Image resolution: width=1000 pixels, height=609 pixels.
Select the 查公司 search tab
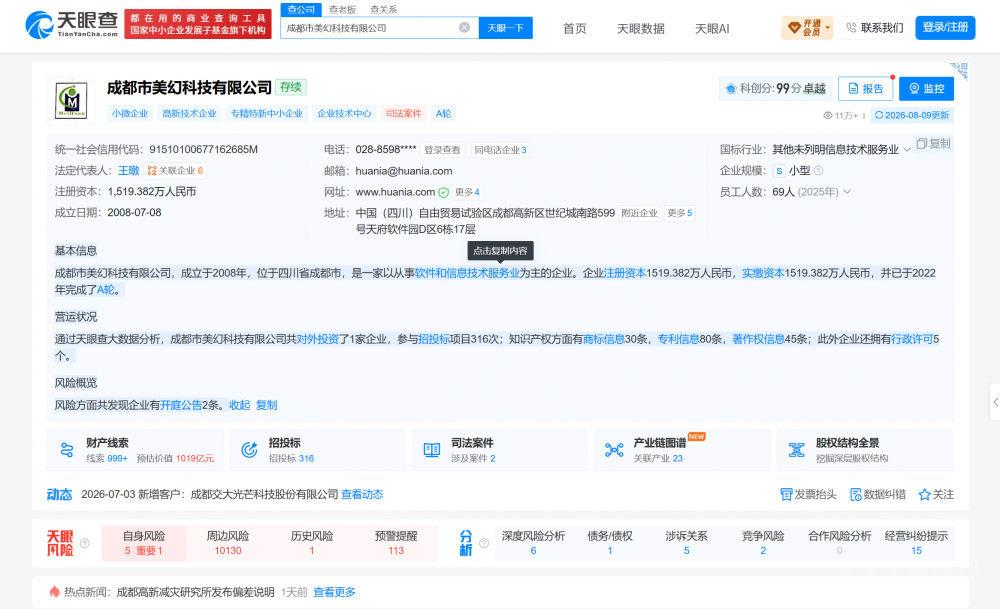tap(301, 10)
